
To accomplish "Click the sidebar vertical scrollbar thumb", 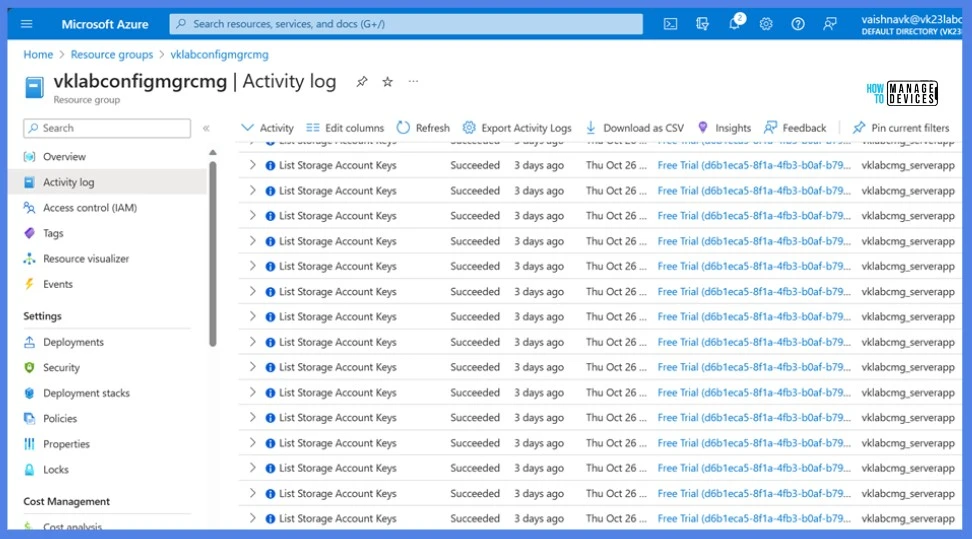I will point(213,254).
